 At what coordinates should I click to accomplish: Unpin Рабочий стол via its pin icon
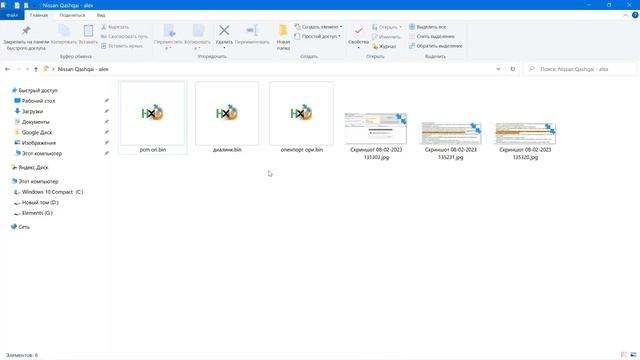(107, 101)
